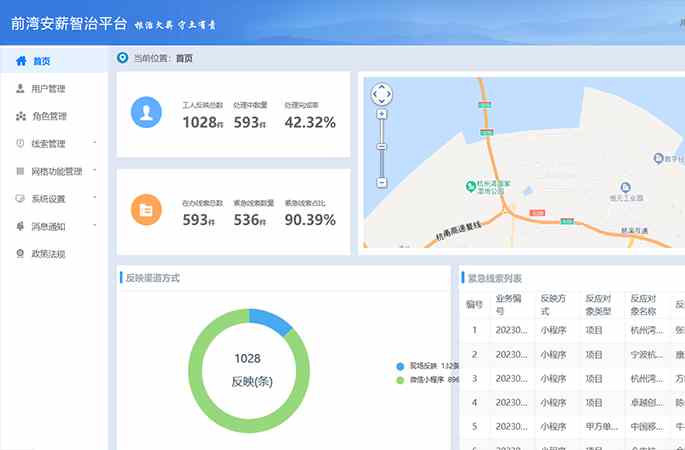Click the 杭州湾国家湿地公园 map marker

(471, 185)
